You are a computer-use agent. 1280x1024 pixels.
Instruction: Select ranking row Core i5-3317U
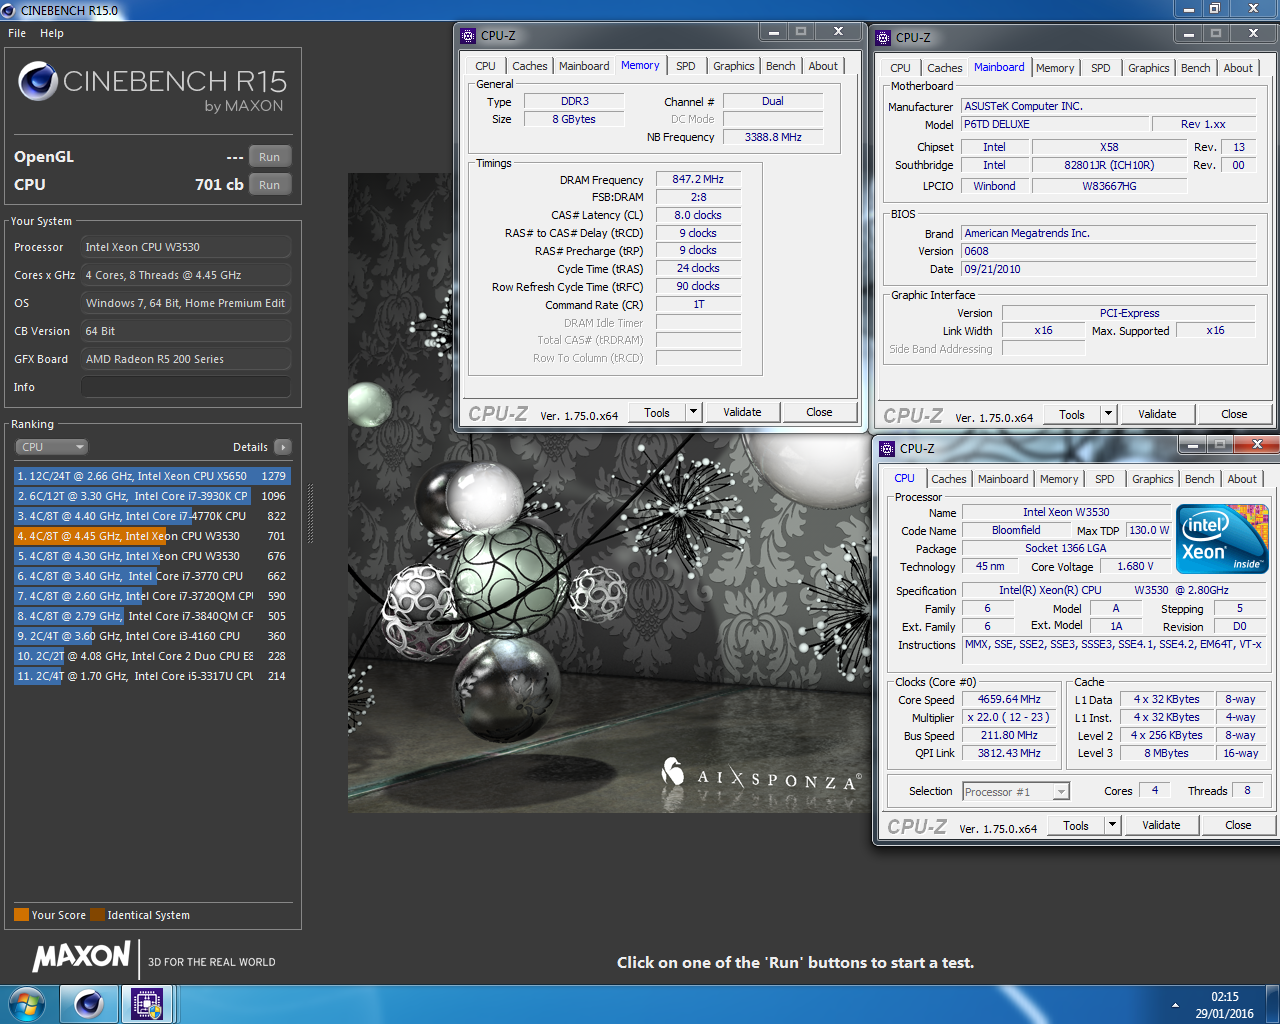[152, 676]
